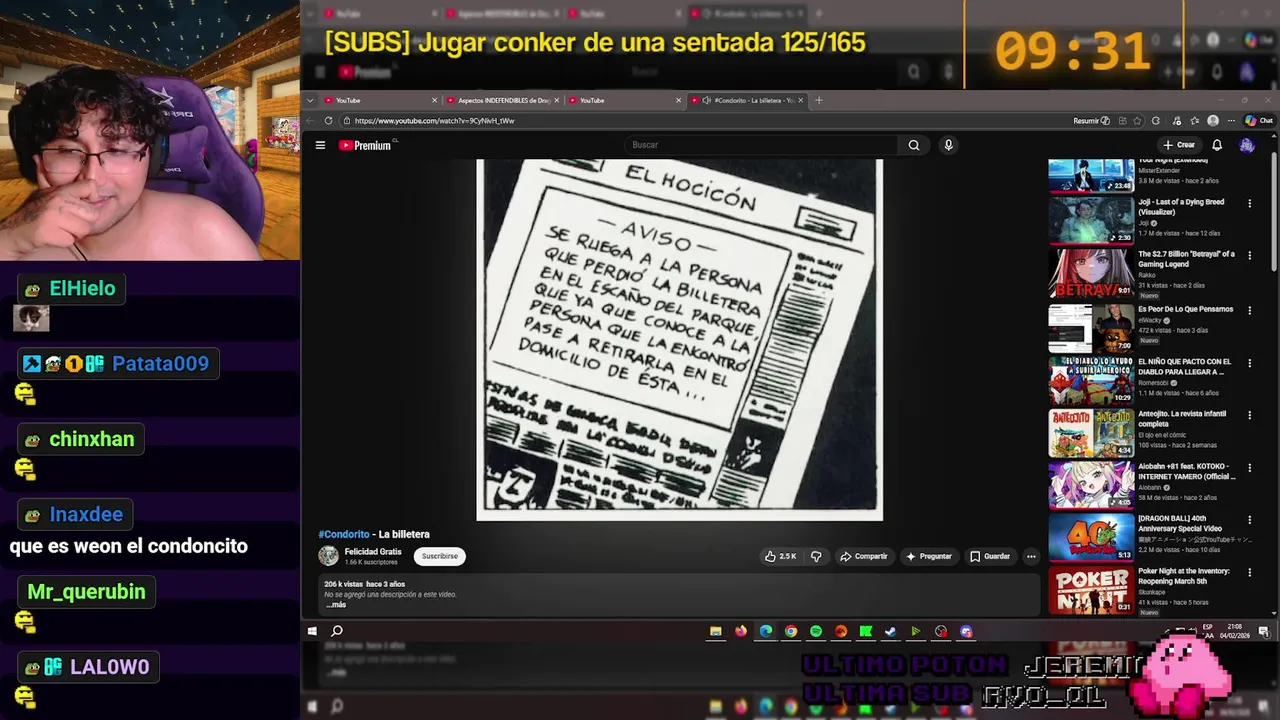Add page to favorites with the star icon
The width and height of the screenshot is (1280, 720).
click(1137, 121)
